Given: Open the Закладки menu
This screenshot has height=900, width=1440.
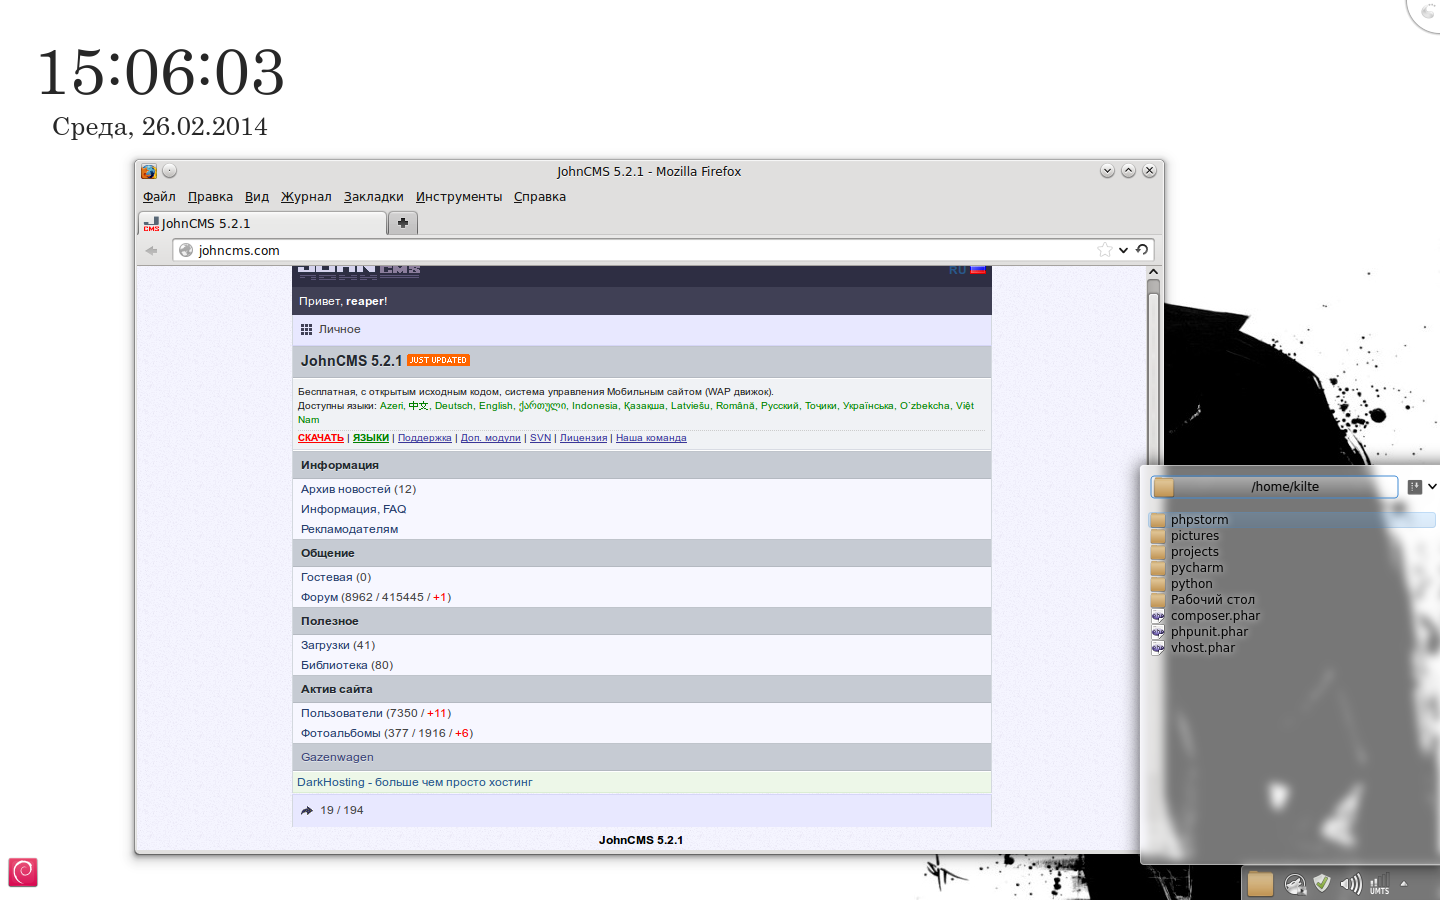Looking at the screenshot, I should click(x=374, y=197).
